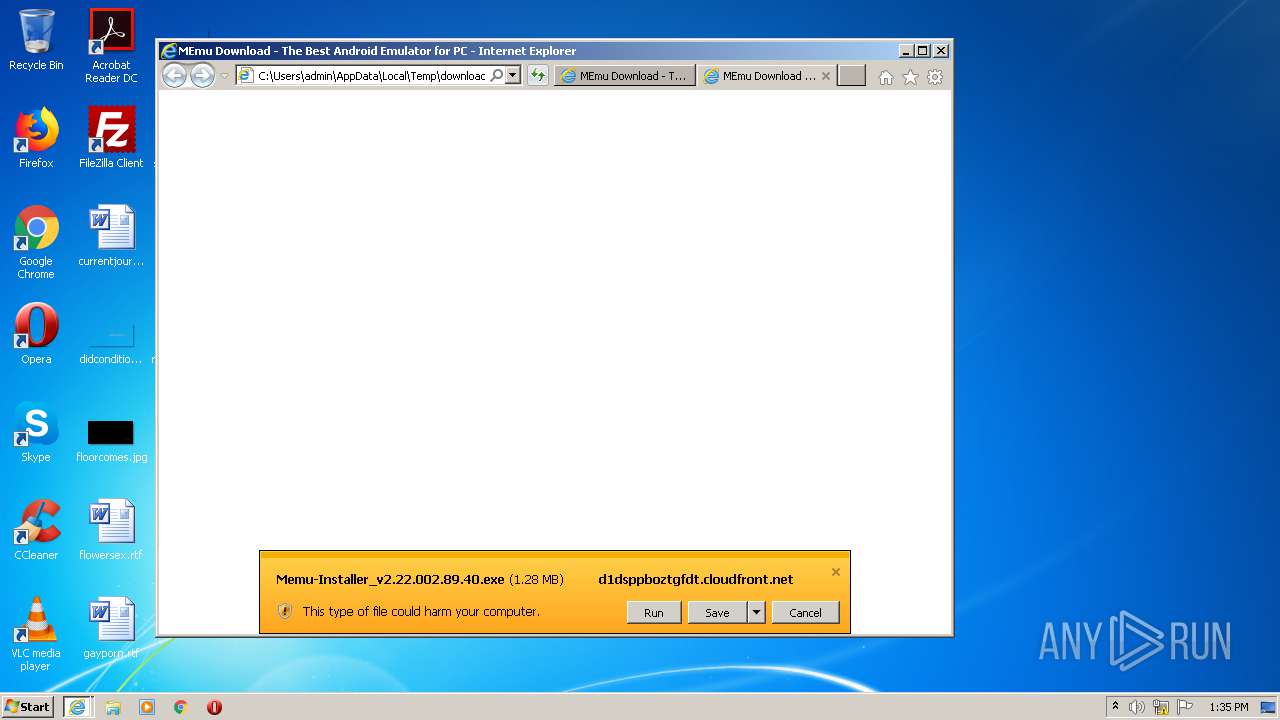Close the active MEmu Download tab

point(825,76)
